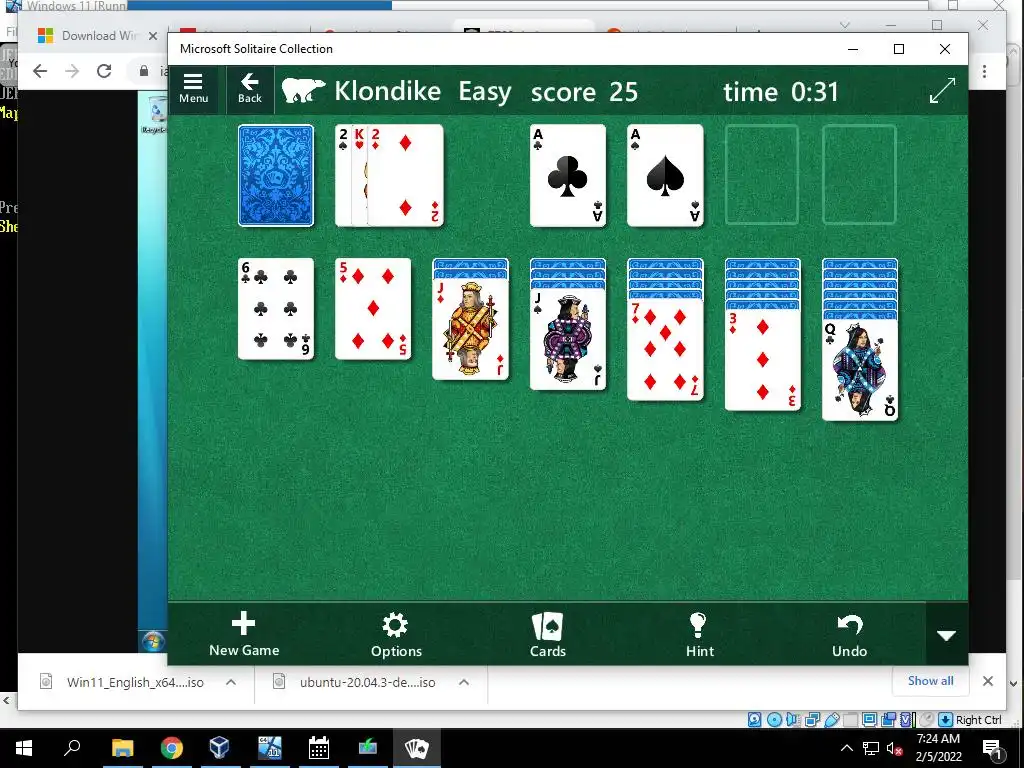This screenshot has width=1024, height=768.
Task: Close the Chrome downloads bar
Action: pyautogui.click(x=988, y=680)
